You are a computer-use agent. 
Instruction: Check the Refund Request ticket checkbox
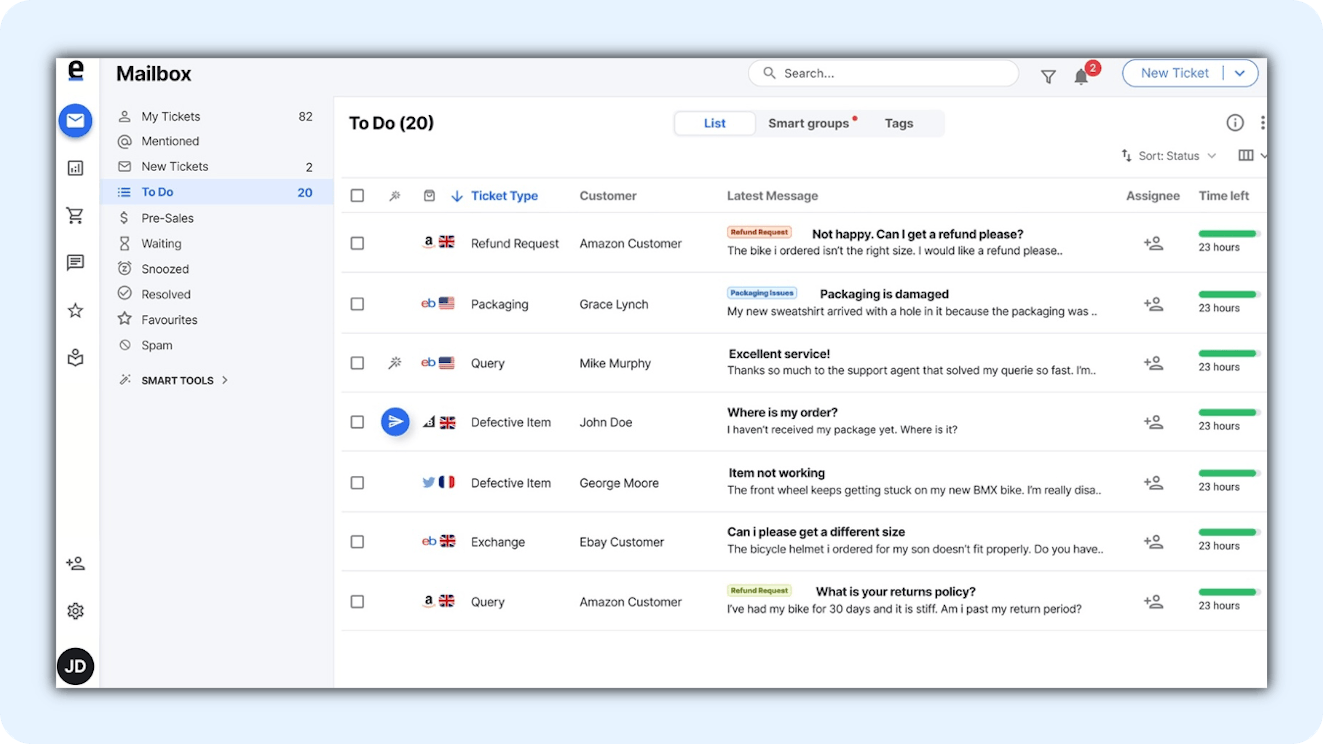[x=357, y=243]
